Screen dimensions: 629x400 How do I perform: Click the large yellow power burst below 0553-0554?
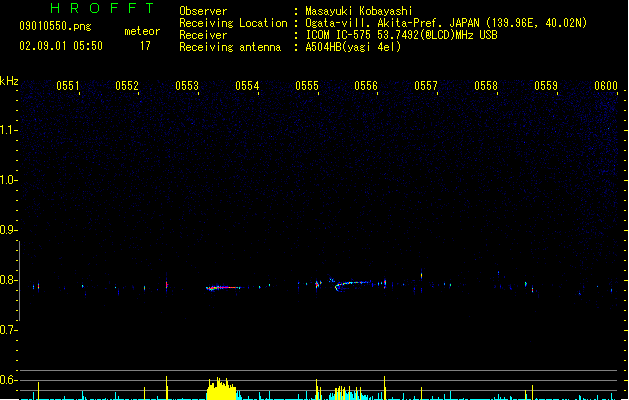click(x=221, y=388)
